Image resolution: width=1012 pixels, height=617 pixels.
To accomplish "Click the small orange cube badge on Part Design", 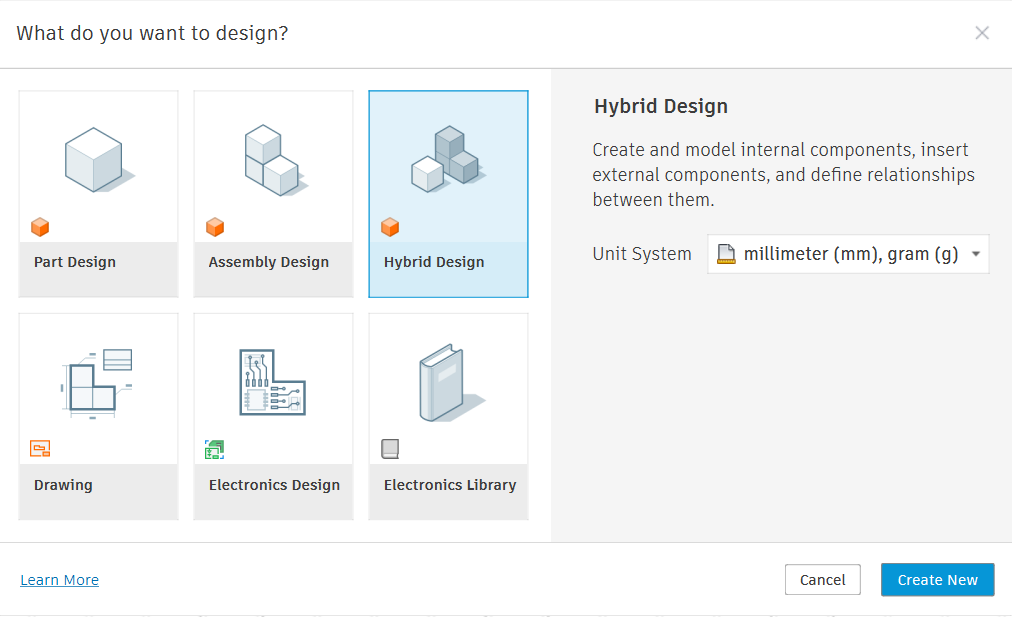I will tap(40, 227).
